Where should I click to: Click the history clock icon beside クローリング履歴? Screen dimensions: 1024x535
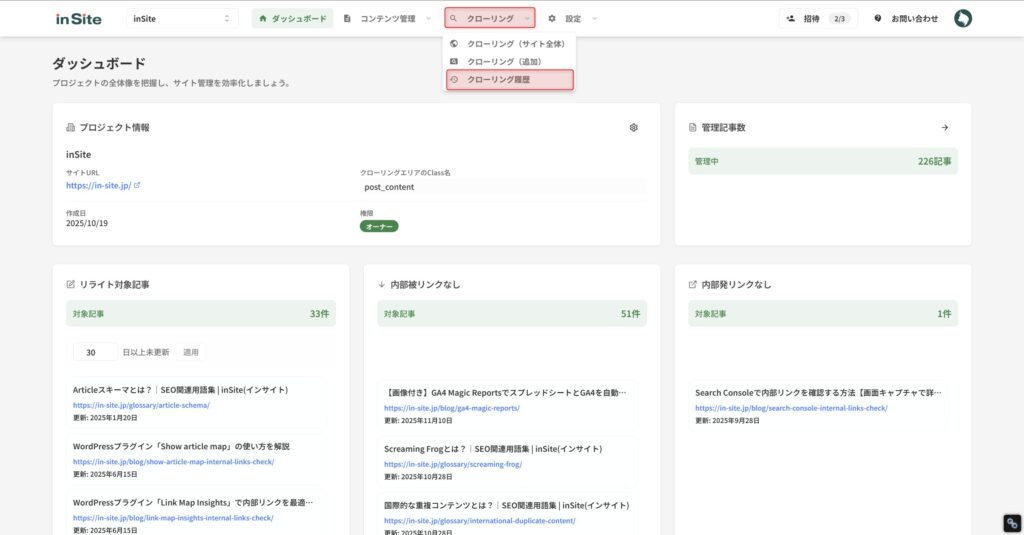click(454, 80)
